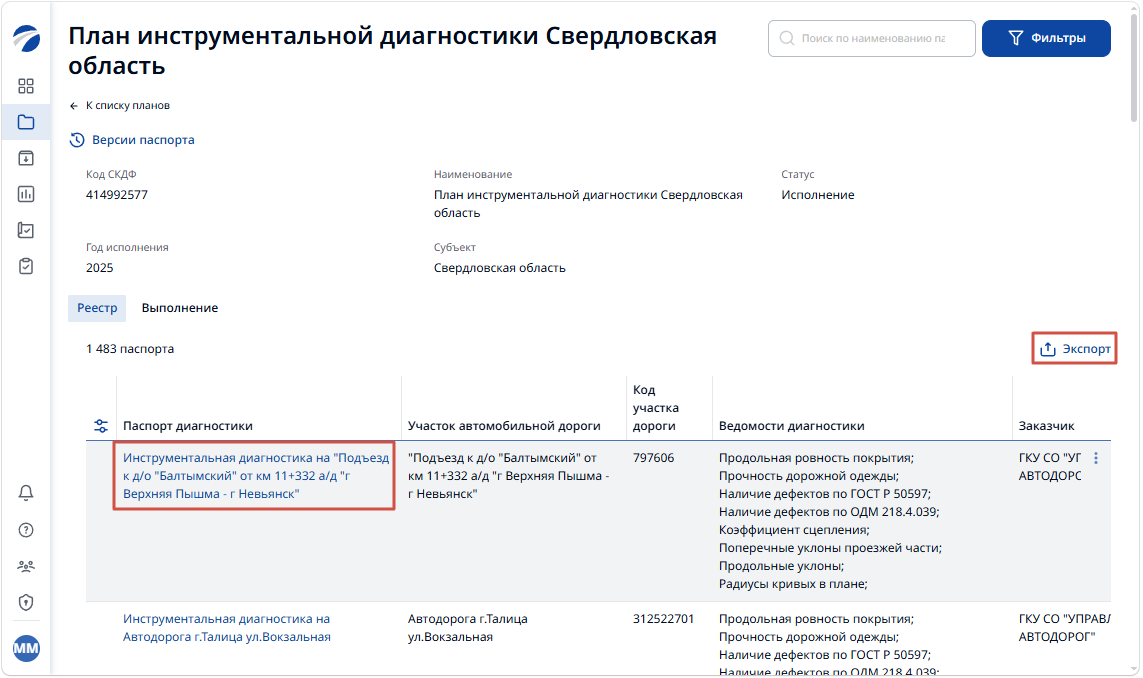Screen dimensions: 1143x678
Task: Click the 1 483 паспорта count text
Action: (x=130, y=348)
